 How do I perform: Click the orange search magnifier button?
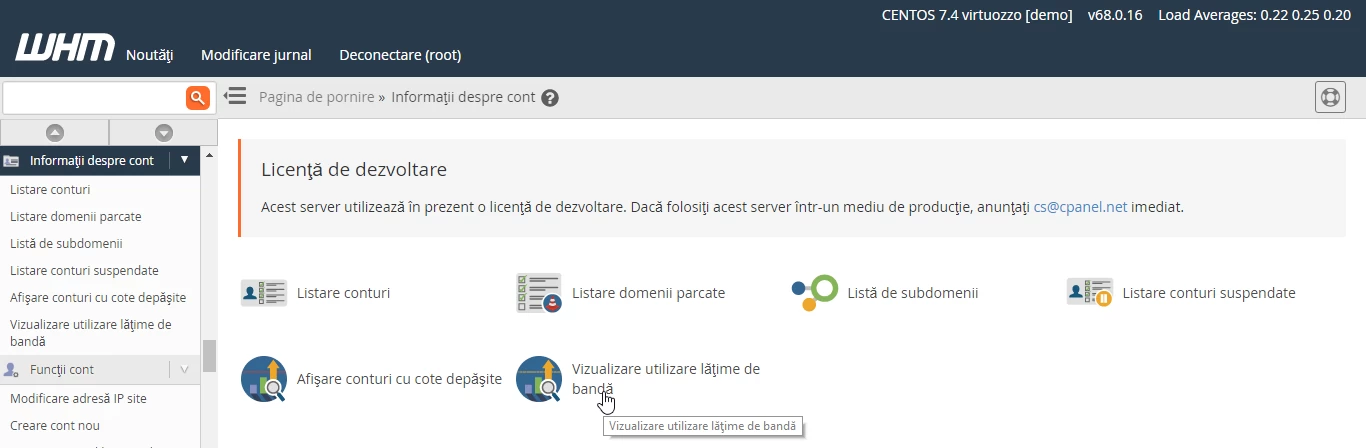198,97
